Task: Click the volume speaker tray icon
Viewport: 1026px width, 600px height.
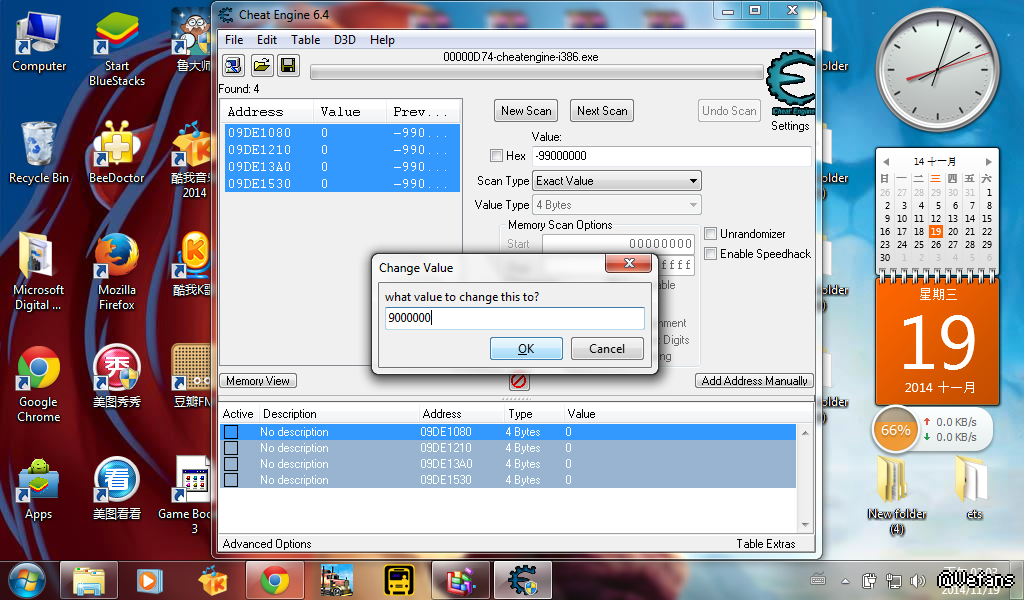Action: (917, 580)
